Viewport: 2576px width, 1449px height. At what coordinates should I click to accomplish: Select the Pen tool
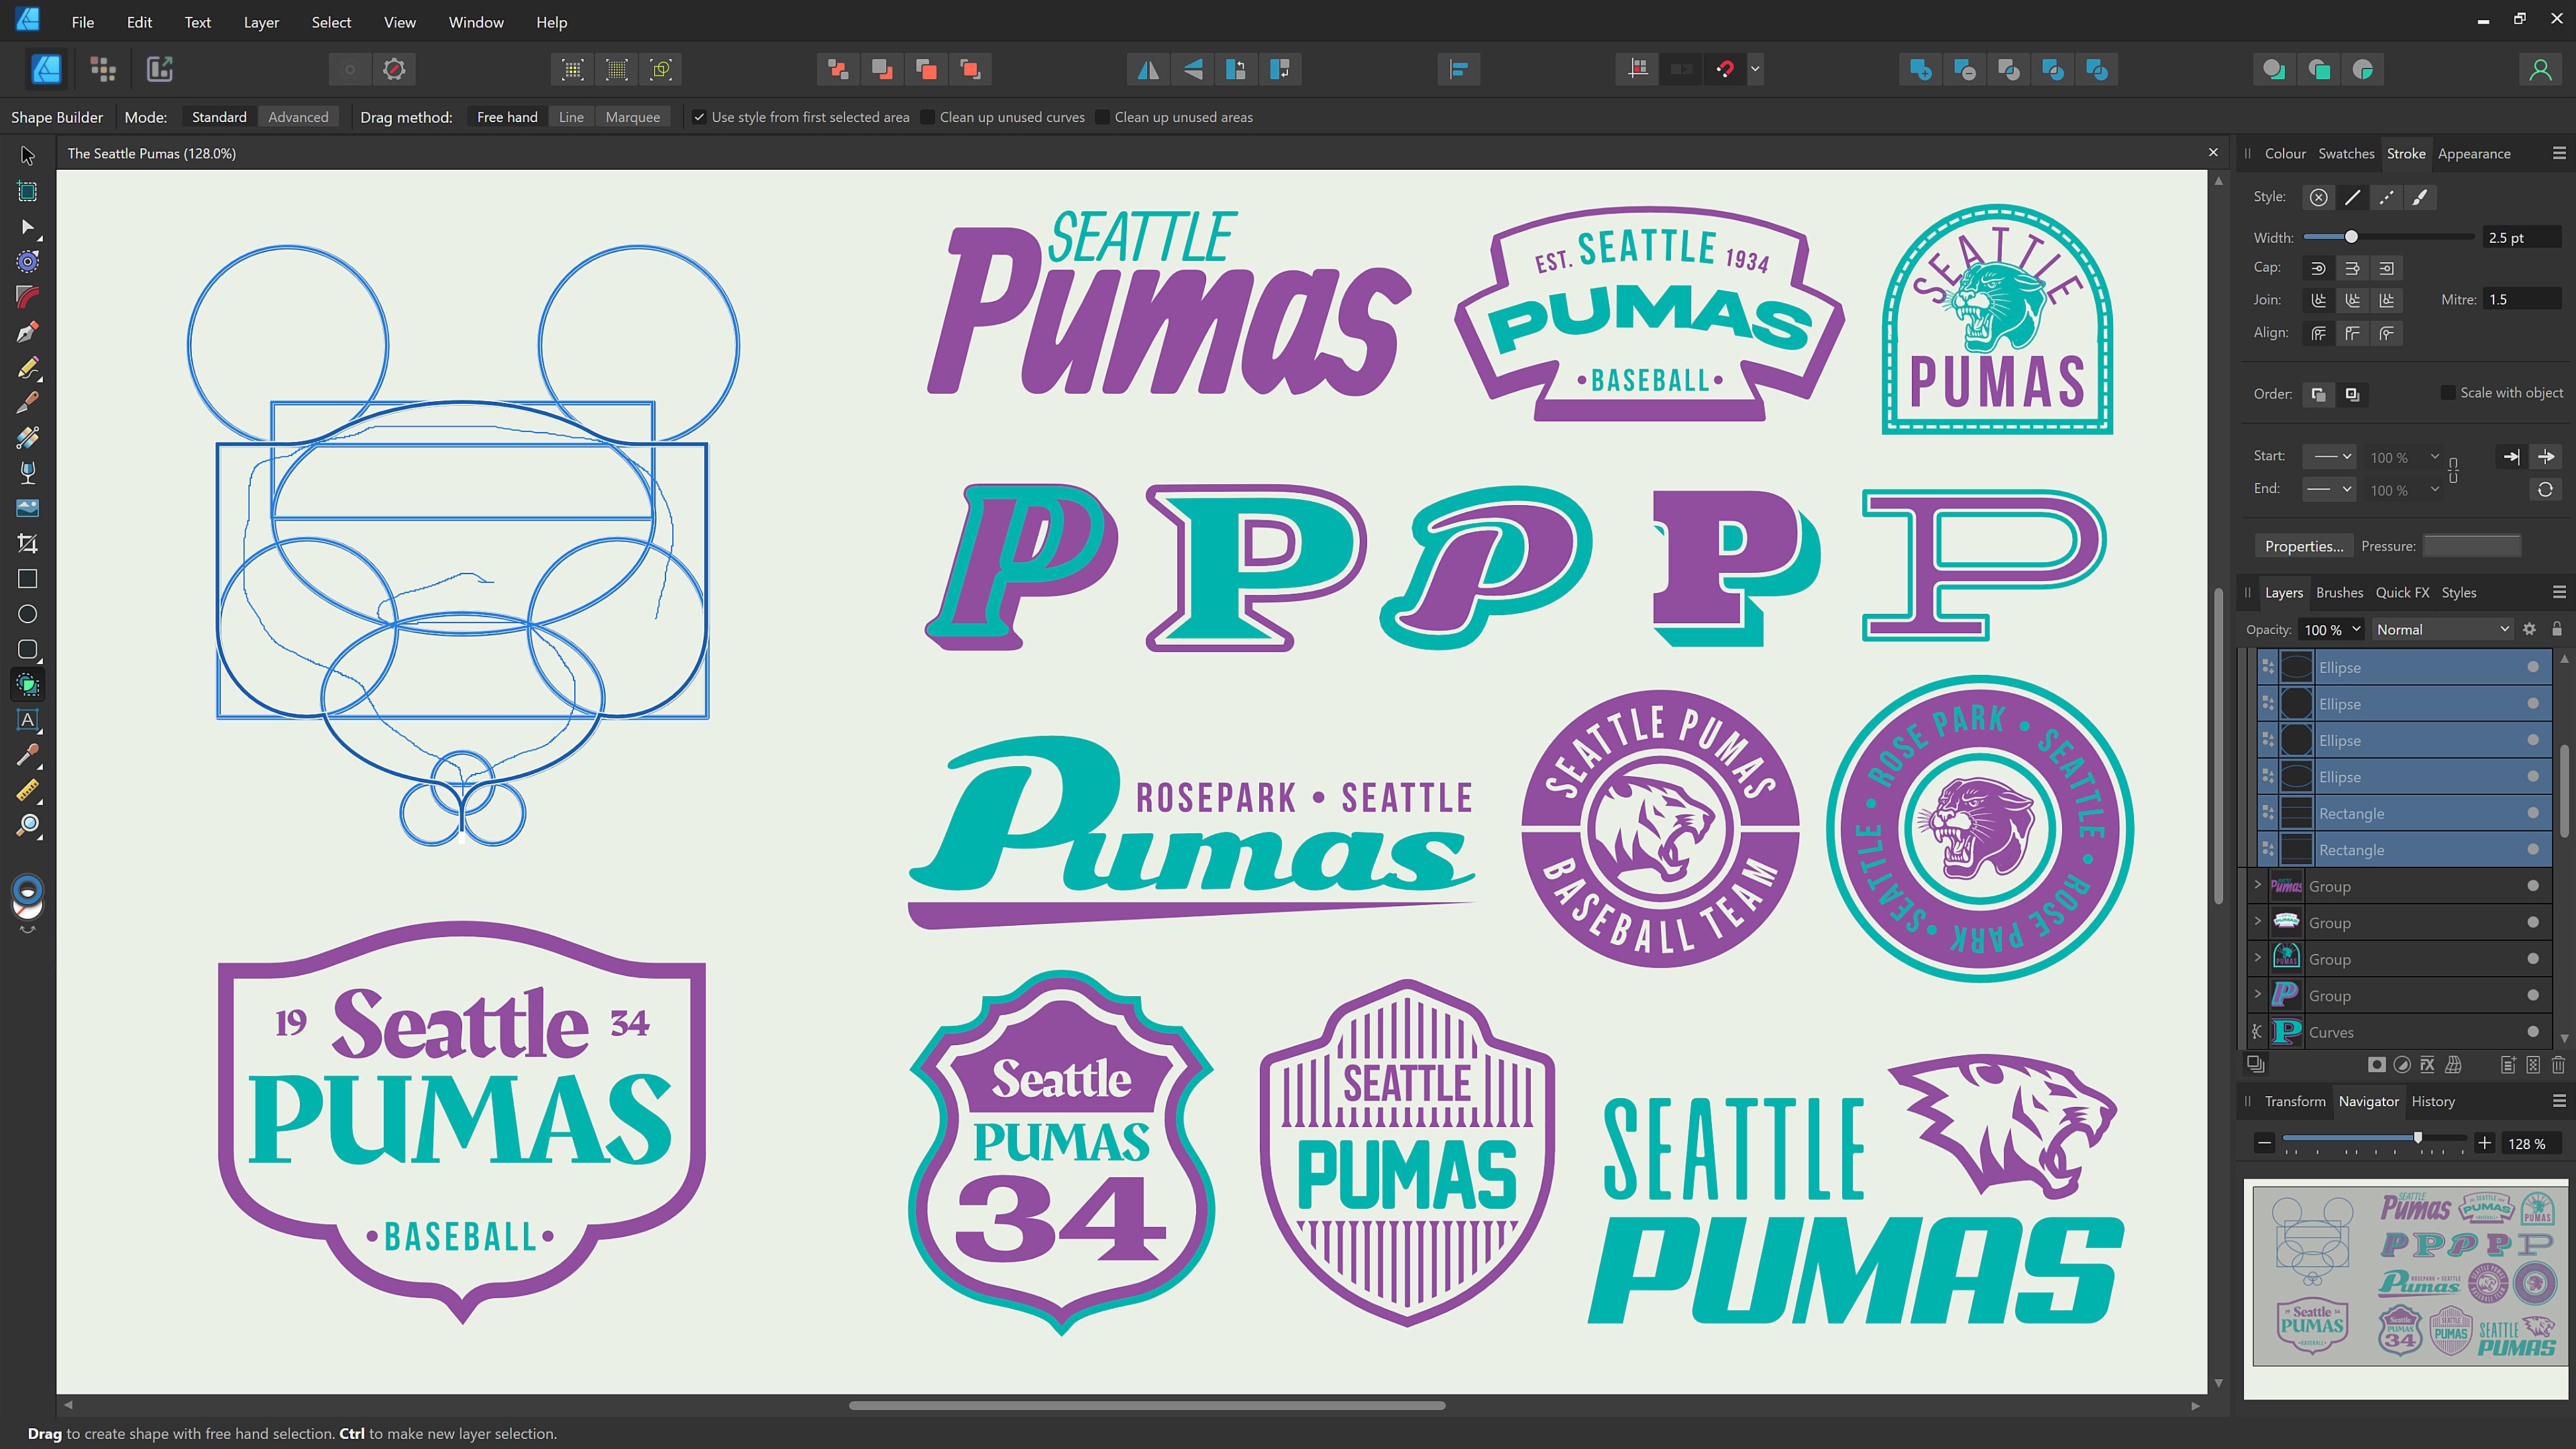click(28, 332)
